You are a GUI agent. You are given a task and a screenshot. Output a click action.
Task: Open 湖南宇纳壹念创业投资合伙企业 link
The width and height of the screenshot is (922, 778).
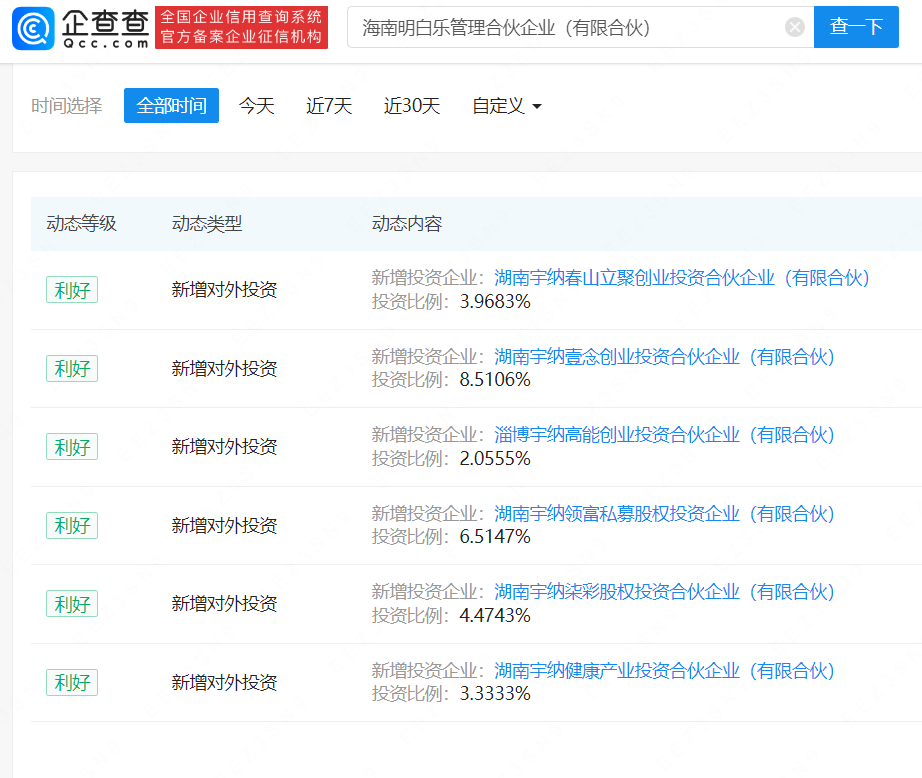pyautogui.click(x=664, y=356)
